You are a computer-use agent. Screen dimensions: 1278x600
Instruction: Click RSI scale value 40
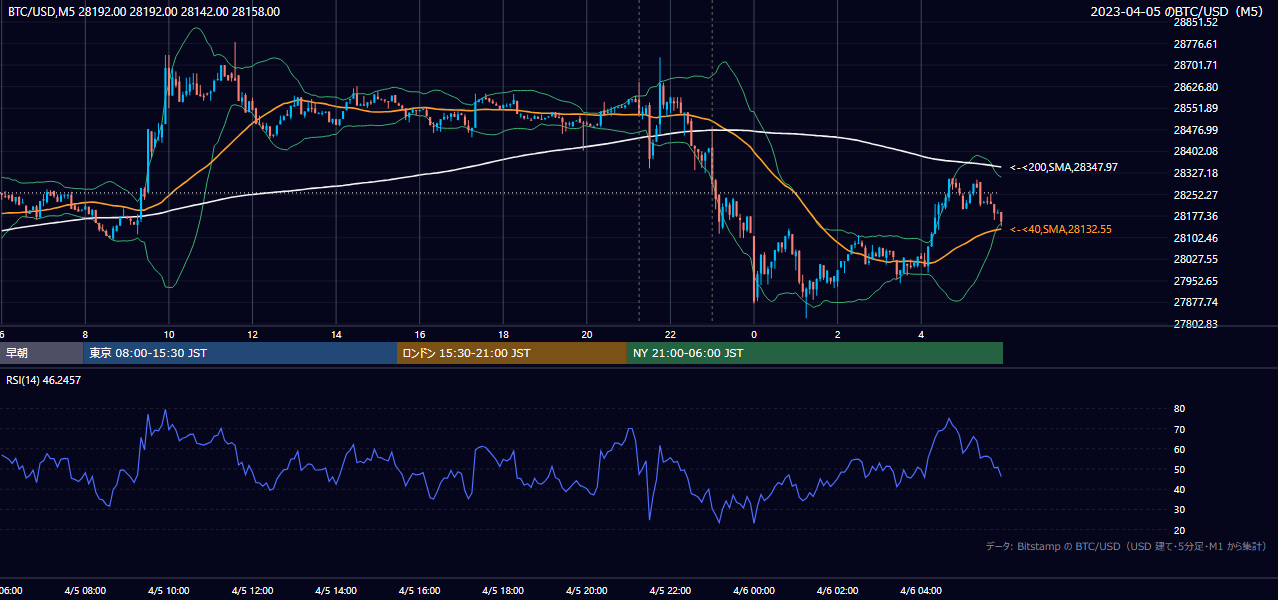tap(1180, 489)
